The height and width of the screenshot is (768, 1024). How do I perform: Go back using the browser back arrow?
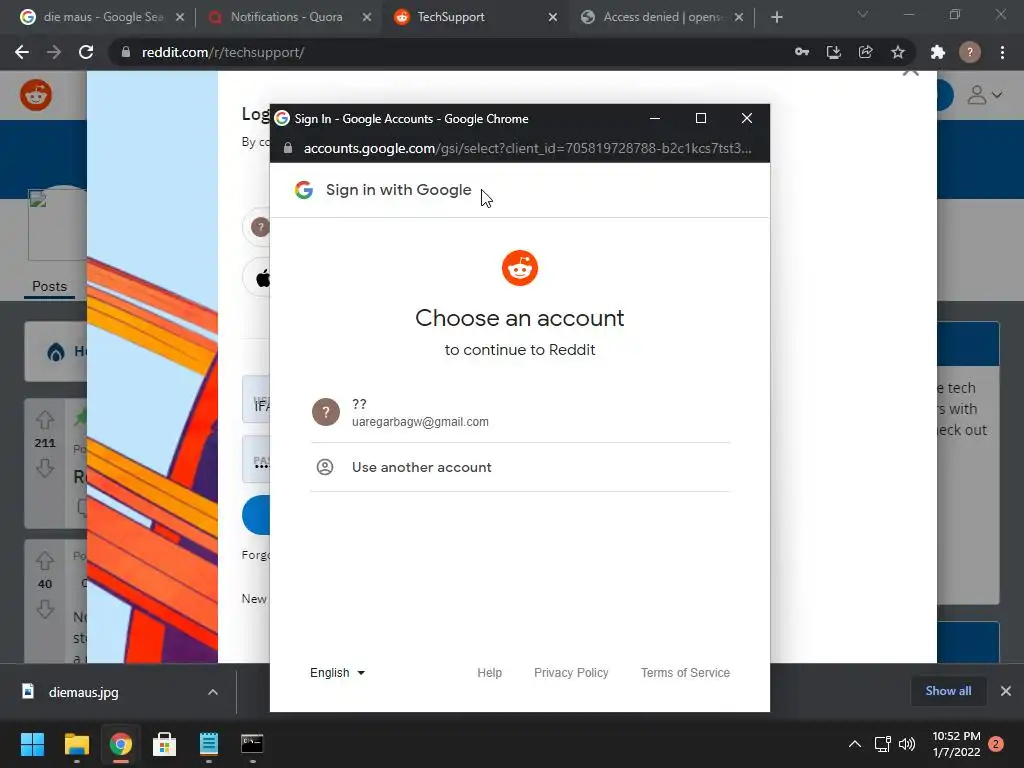coord(22,52)
